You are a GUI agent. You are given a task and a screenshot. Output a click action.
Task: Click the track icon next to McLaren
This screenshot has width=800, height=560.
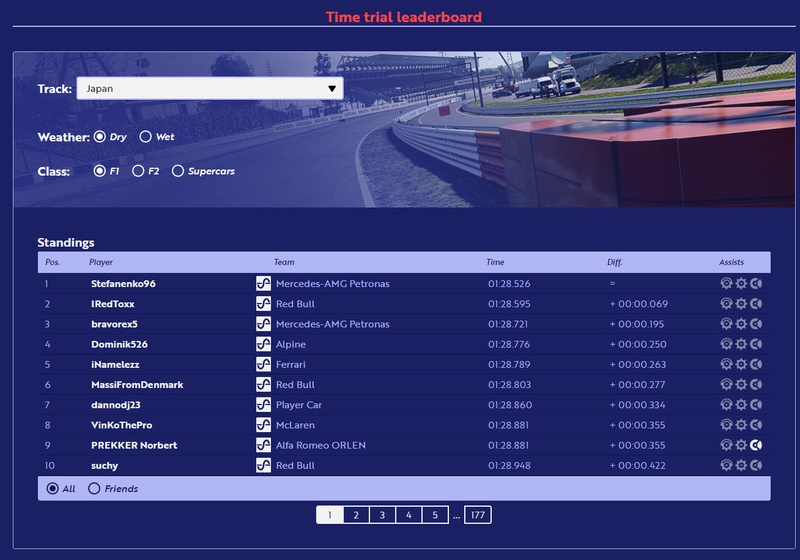tap(263, 425)
